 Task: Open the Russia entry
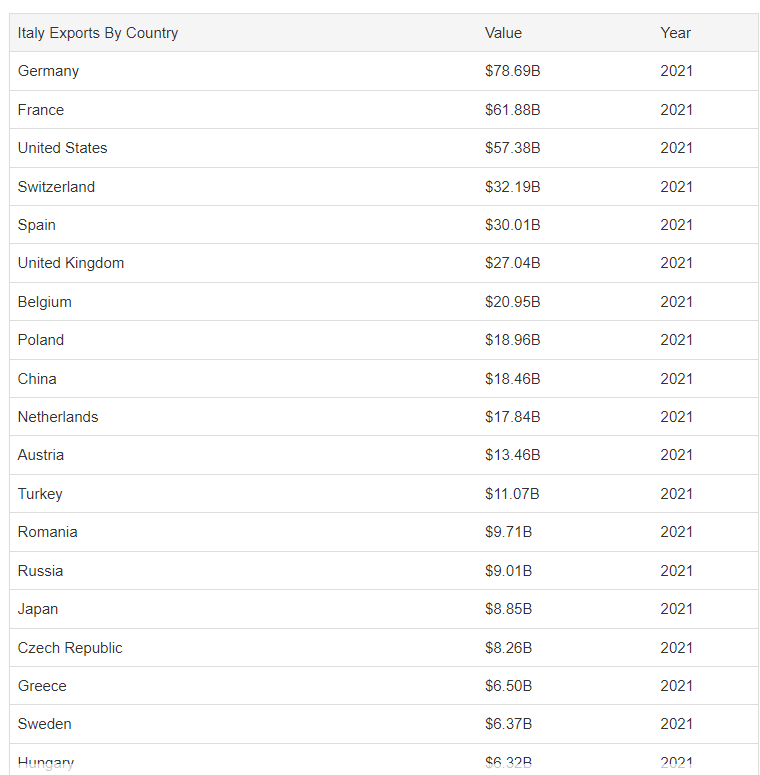[40, 571]
